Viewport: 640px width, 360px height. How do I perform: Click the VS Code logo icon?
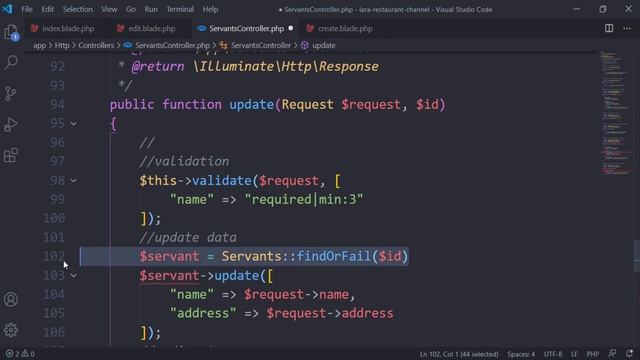coord(7,9)
